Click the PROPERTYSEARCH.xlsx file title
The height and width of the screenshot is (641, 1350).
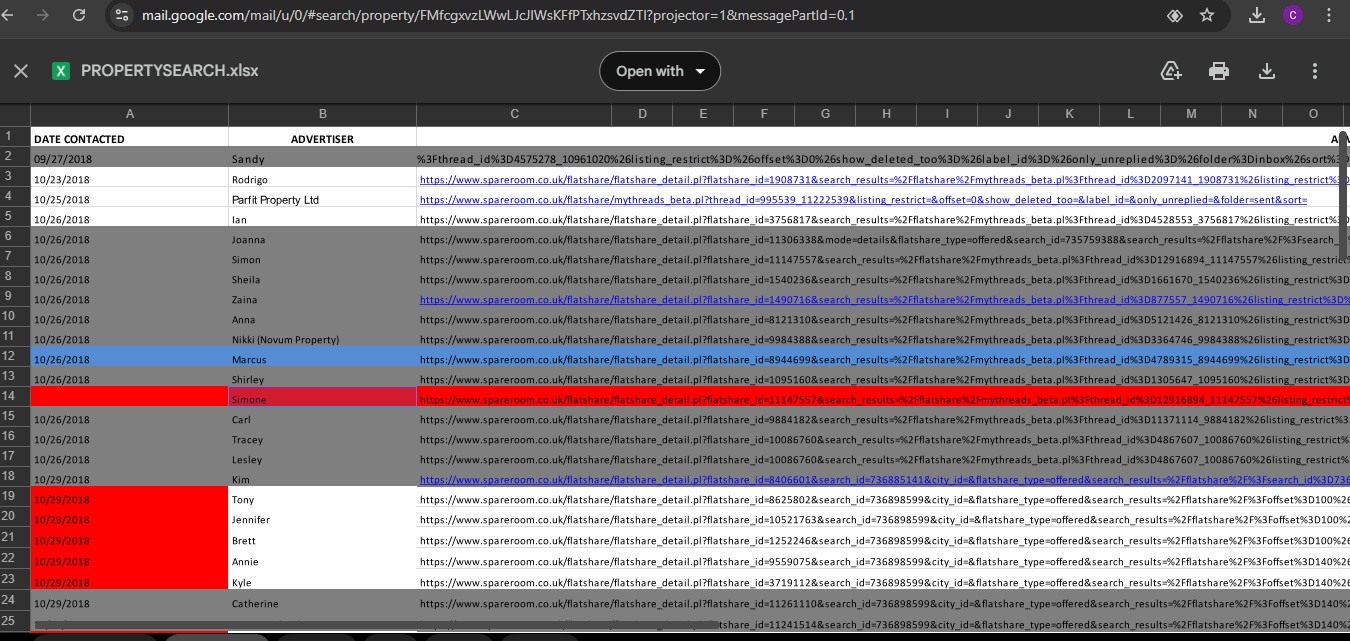click(169, 71)
